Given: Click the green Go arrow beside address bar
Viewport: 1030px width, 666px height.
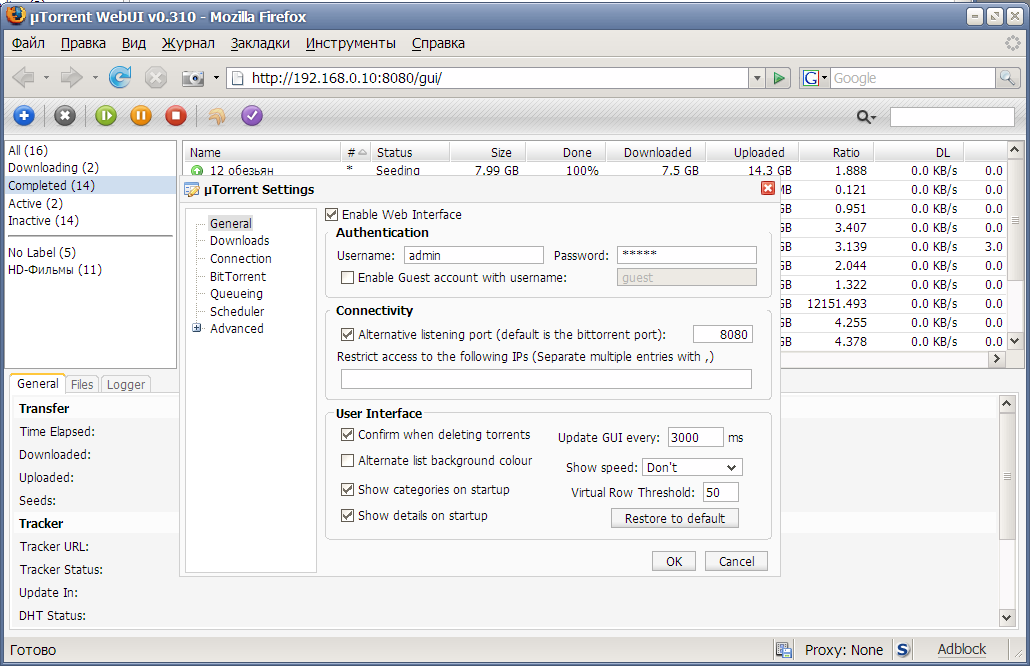Looking at the screenshot, I should (780, 78).
